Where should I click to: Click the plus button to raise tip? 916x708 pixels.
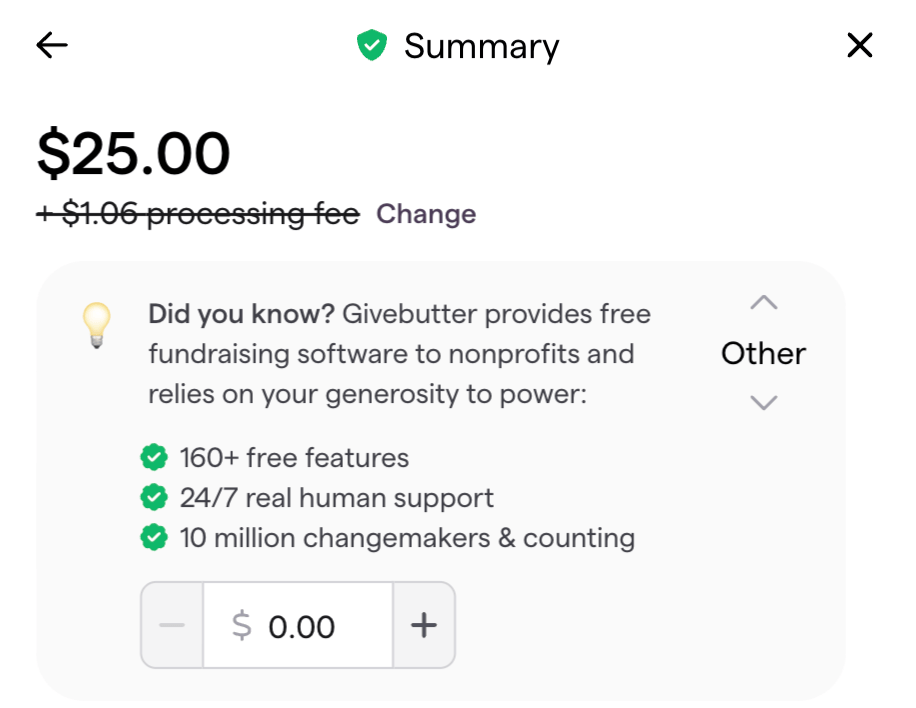424,625
